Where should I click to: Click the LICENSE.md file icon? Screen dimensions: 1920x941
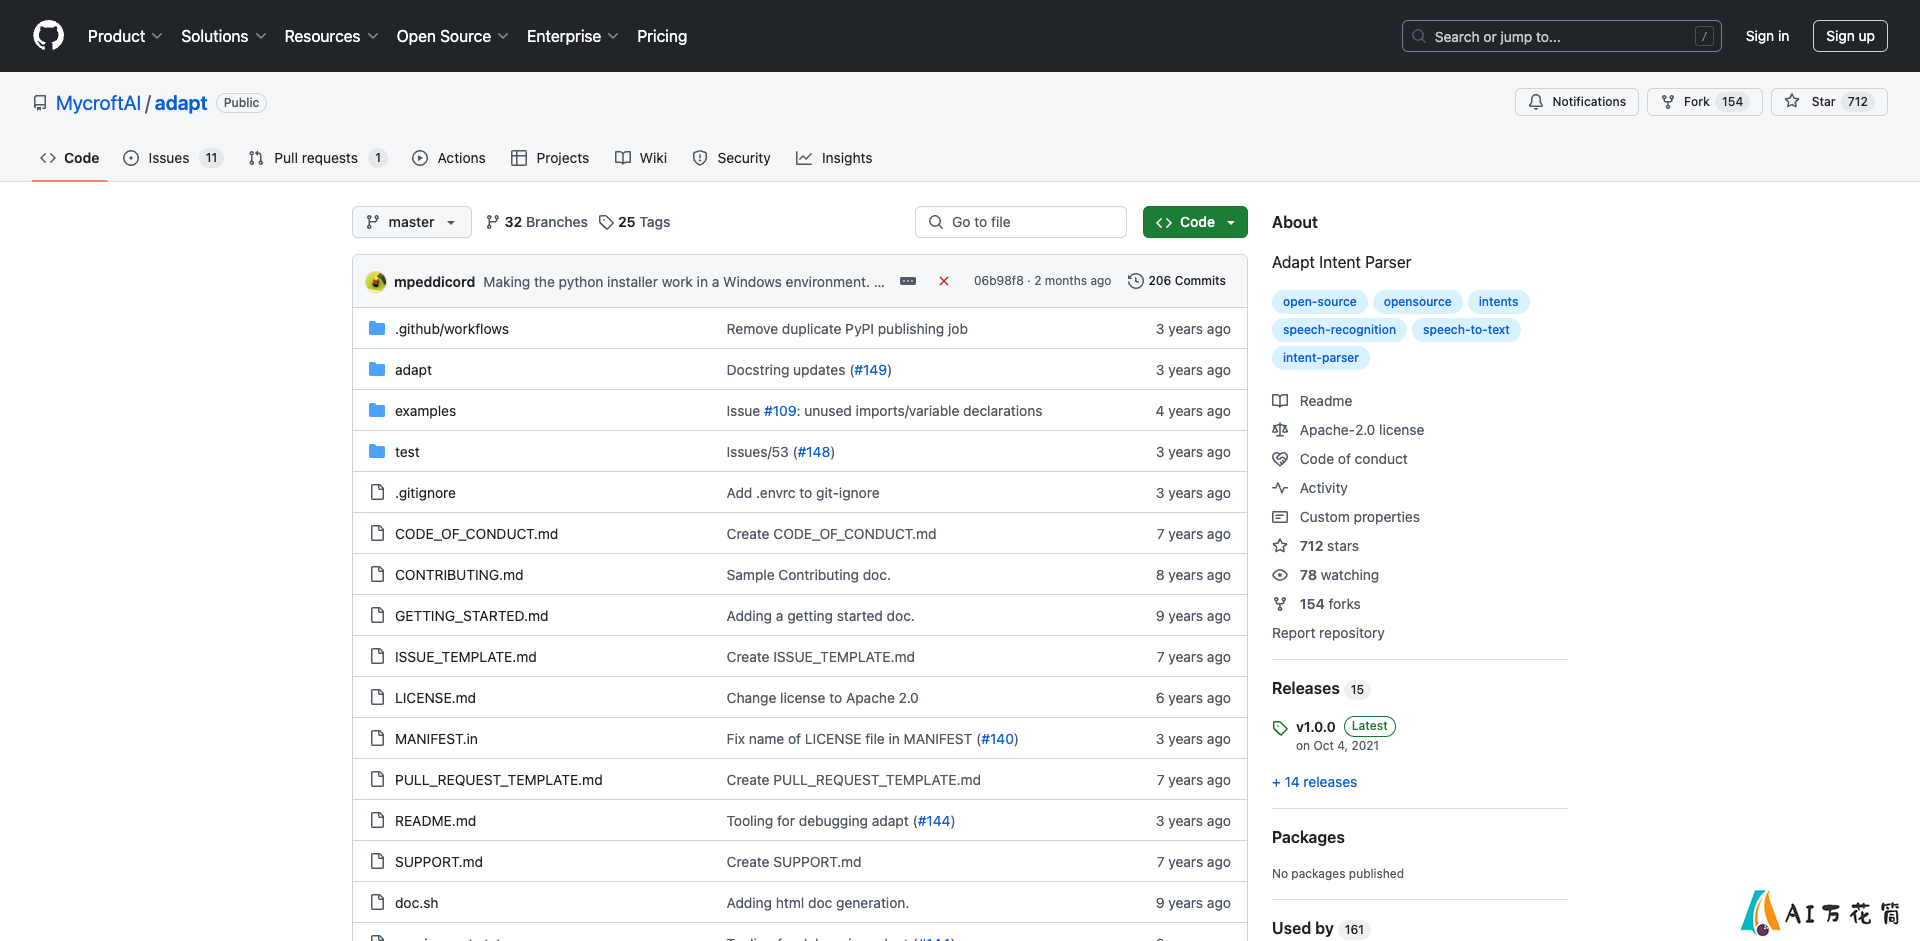[377, 698]
